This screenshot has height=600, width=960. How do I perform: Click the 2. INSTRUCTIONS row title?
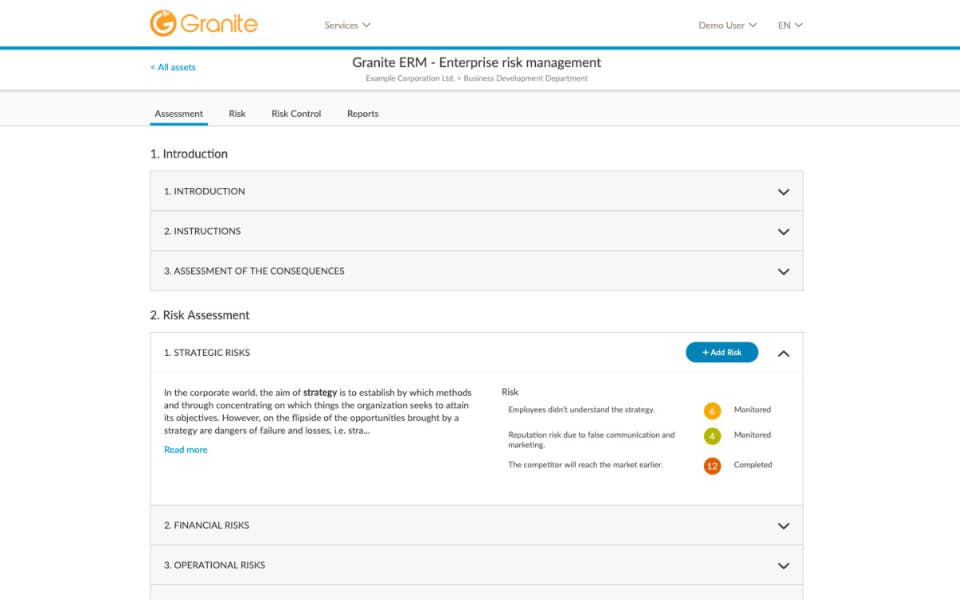(202, 231)
